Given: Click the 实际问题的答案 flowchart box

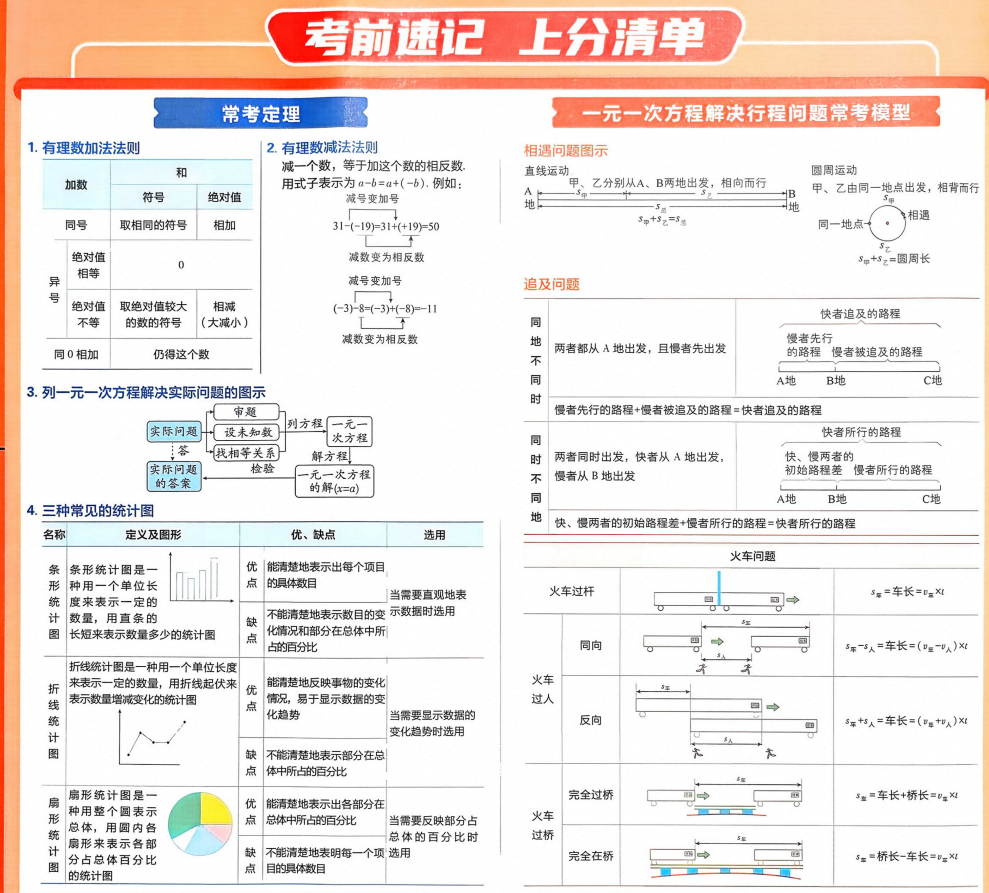Looking at the screenshot, I should pos(174,476).
